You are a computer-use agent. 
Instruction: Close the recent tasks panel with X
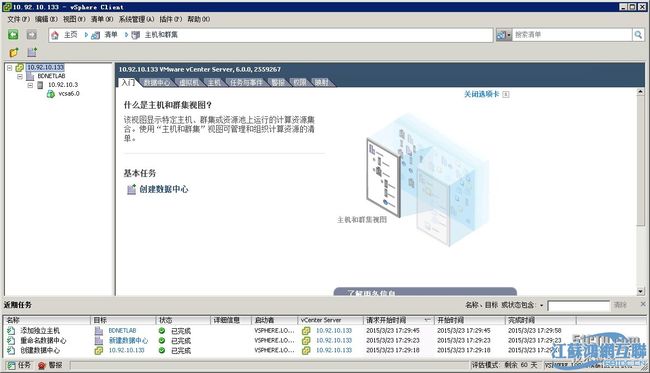point(643,304)
